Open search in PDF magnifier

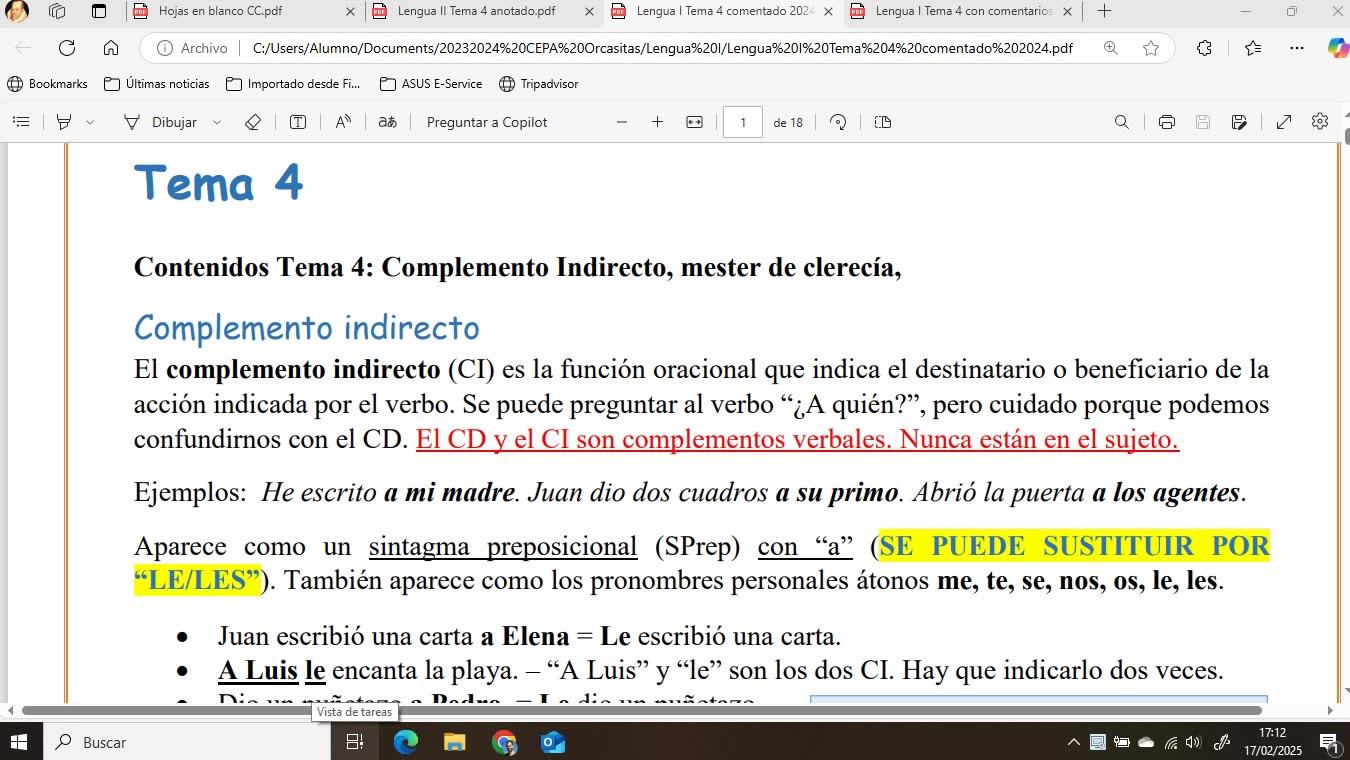pyautogui.click(x=1121, y=122)
